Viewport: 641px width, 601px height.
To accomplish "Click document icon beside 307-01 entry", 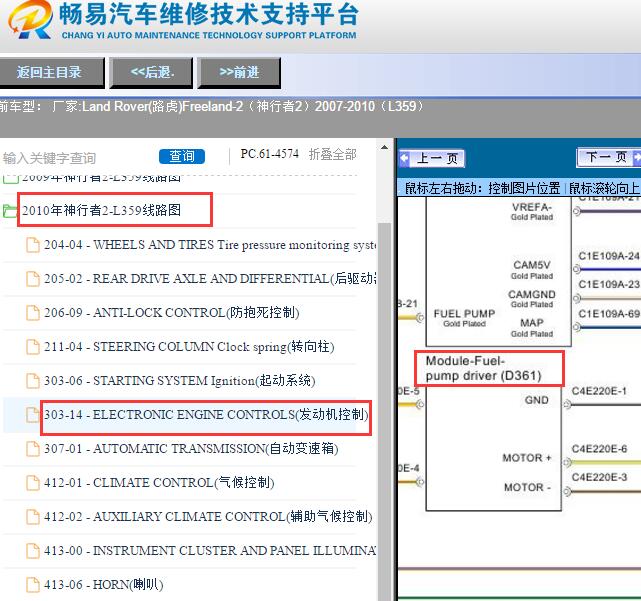I will point(33,449).
